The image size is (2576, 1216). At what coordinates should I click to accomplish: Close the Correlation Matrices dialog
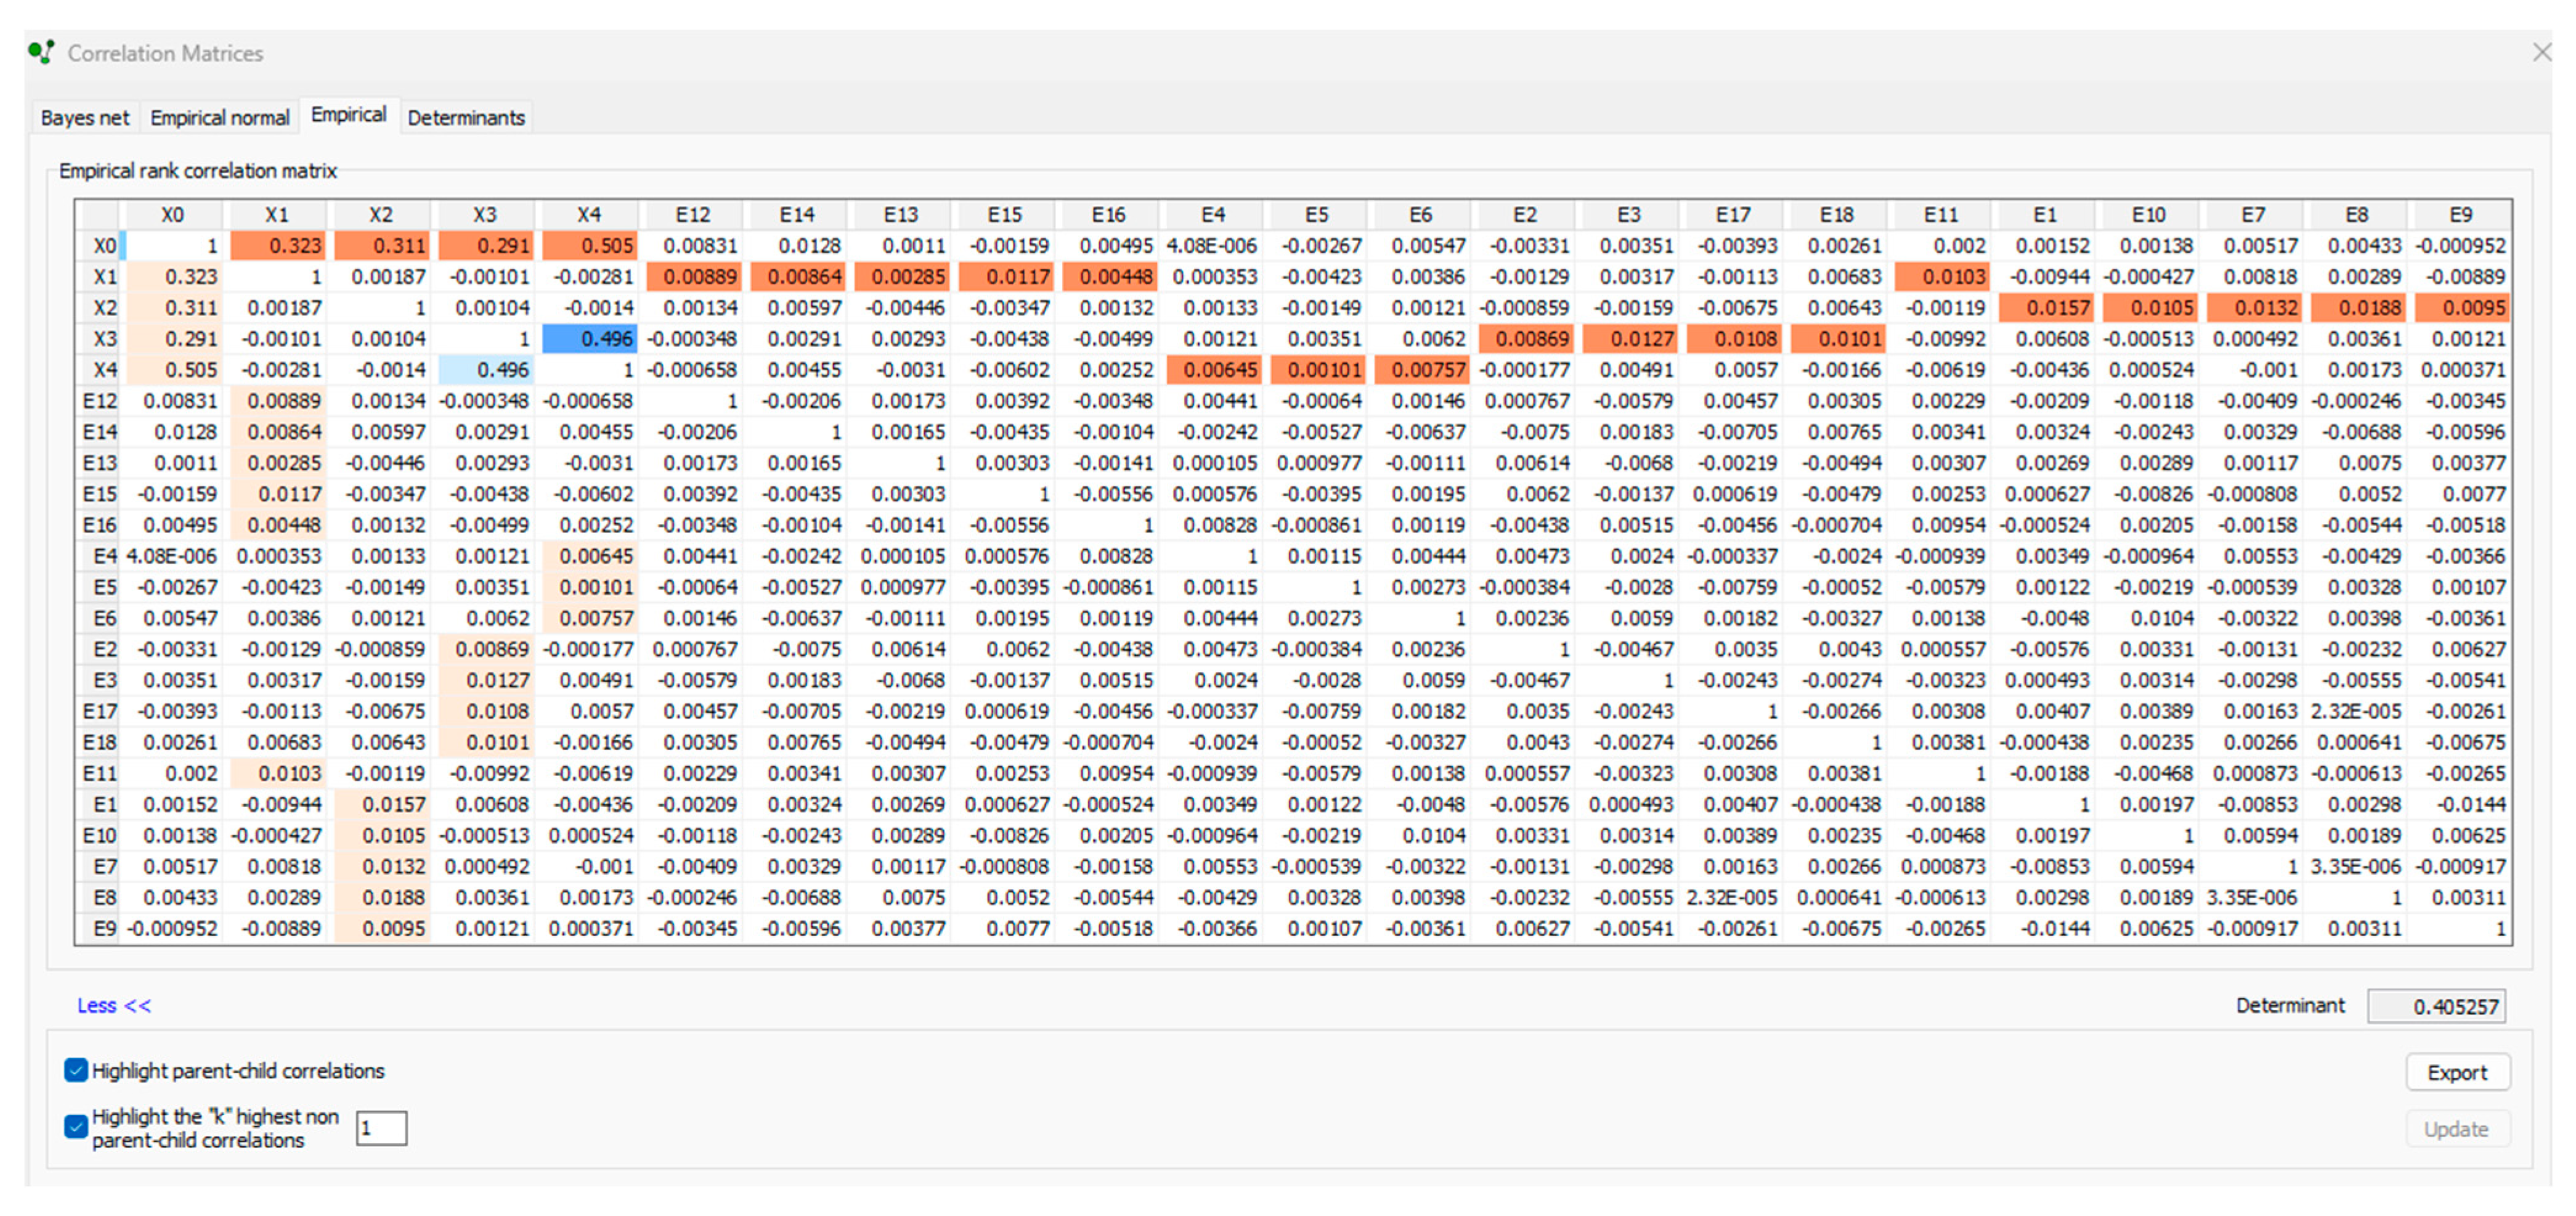tap(2541, 52)
